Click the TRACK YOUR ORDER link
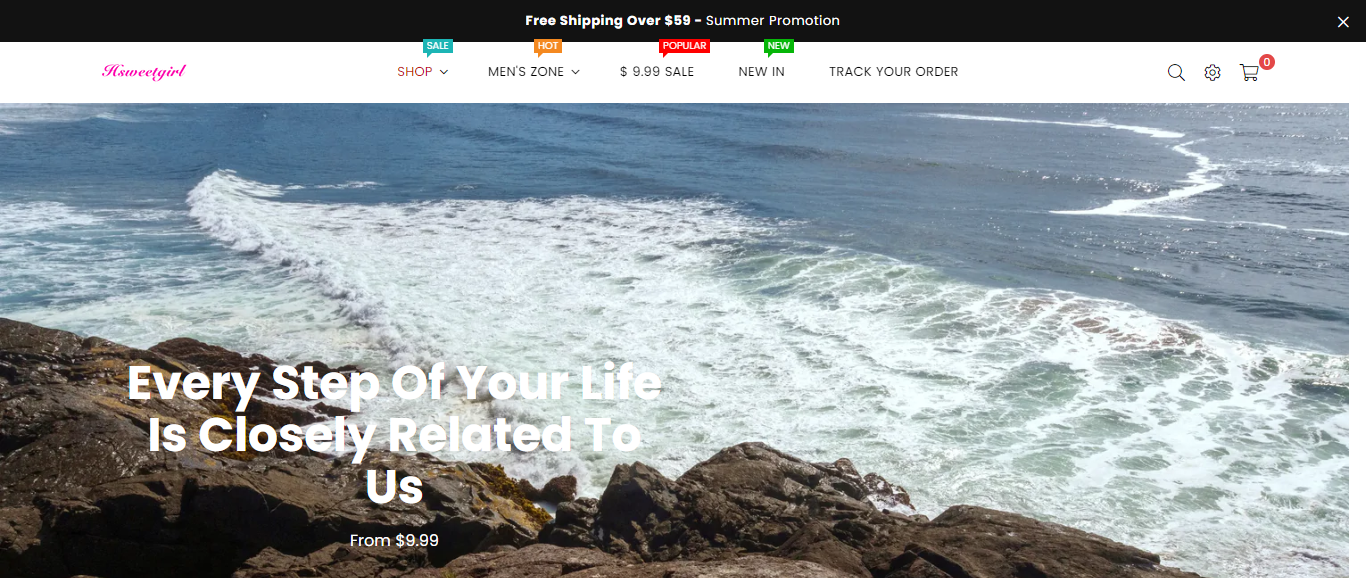The height and width of the screenshot is (578, 1366). pos(894,72)
